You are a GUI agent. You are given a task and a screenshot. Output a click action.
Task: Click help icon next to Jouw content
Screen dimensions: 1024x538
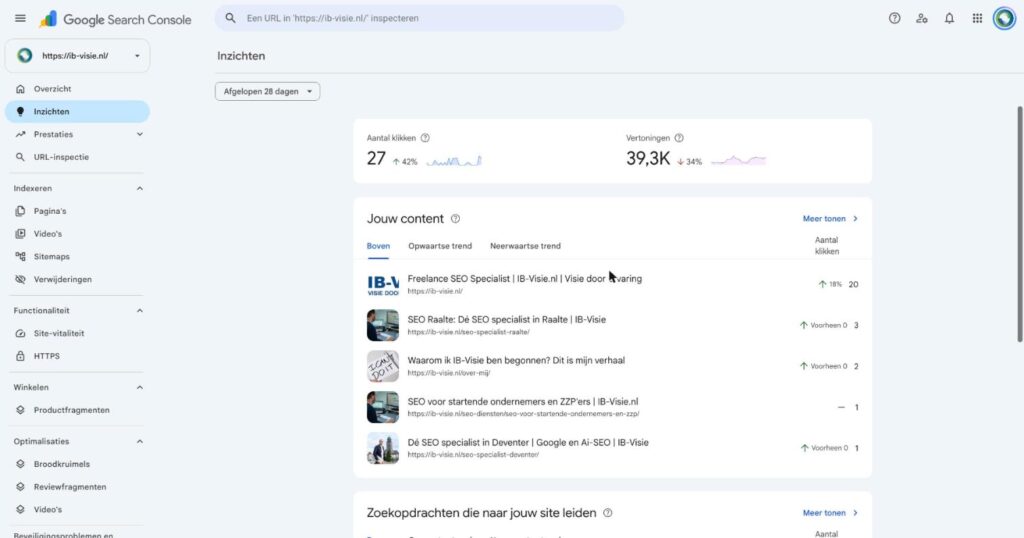click(455, 219)
